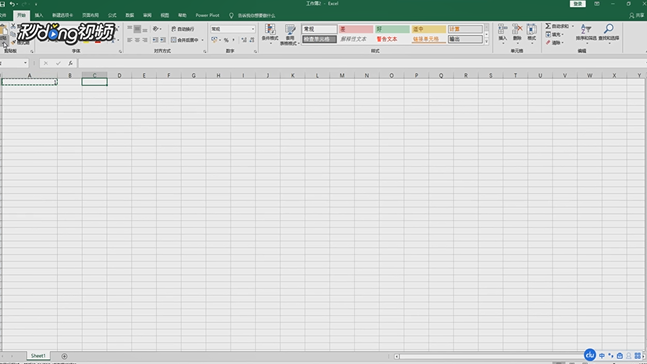Click the cancel X in formula bar
Viewport: 647px width, 364px height.
point(46,63)
